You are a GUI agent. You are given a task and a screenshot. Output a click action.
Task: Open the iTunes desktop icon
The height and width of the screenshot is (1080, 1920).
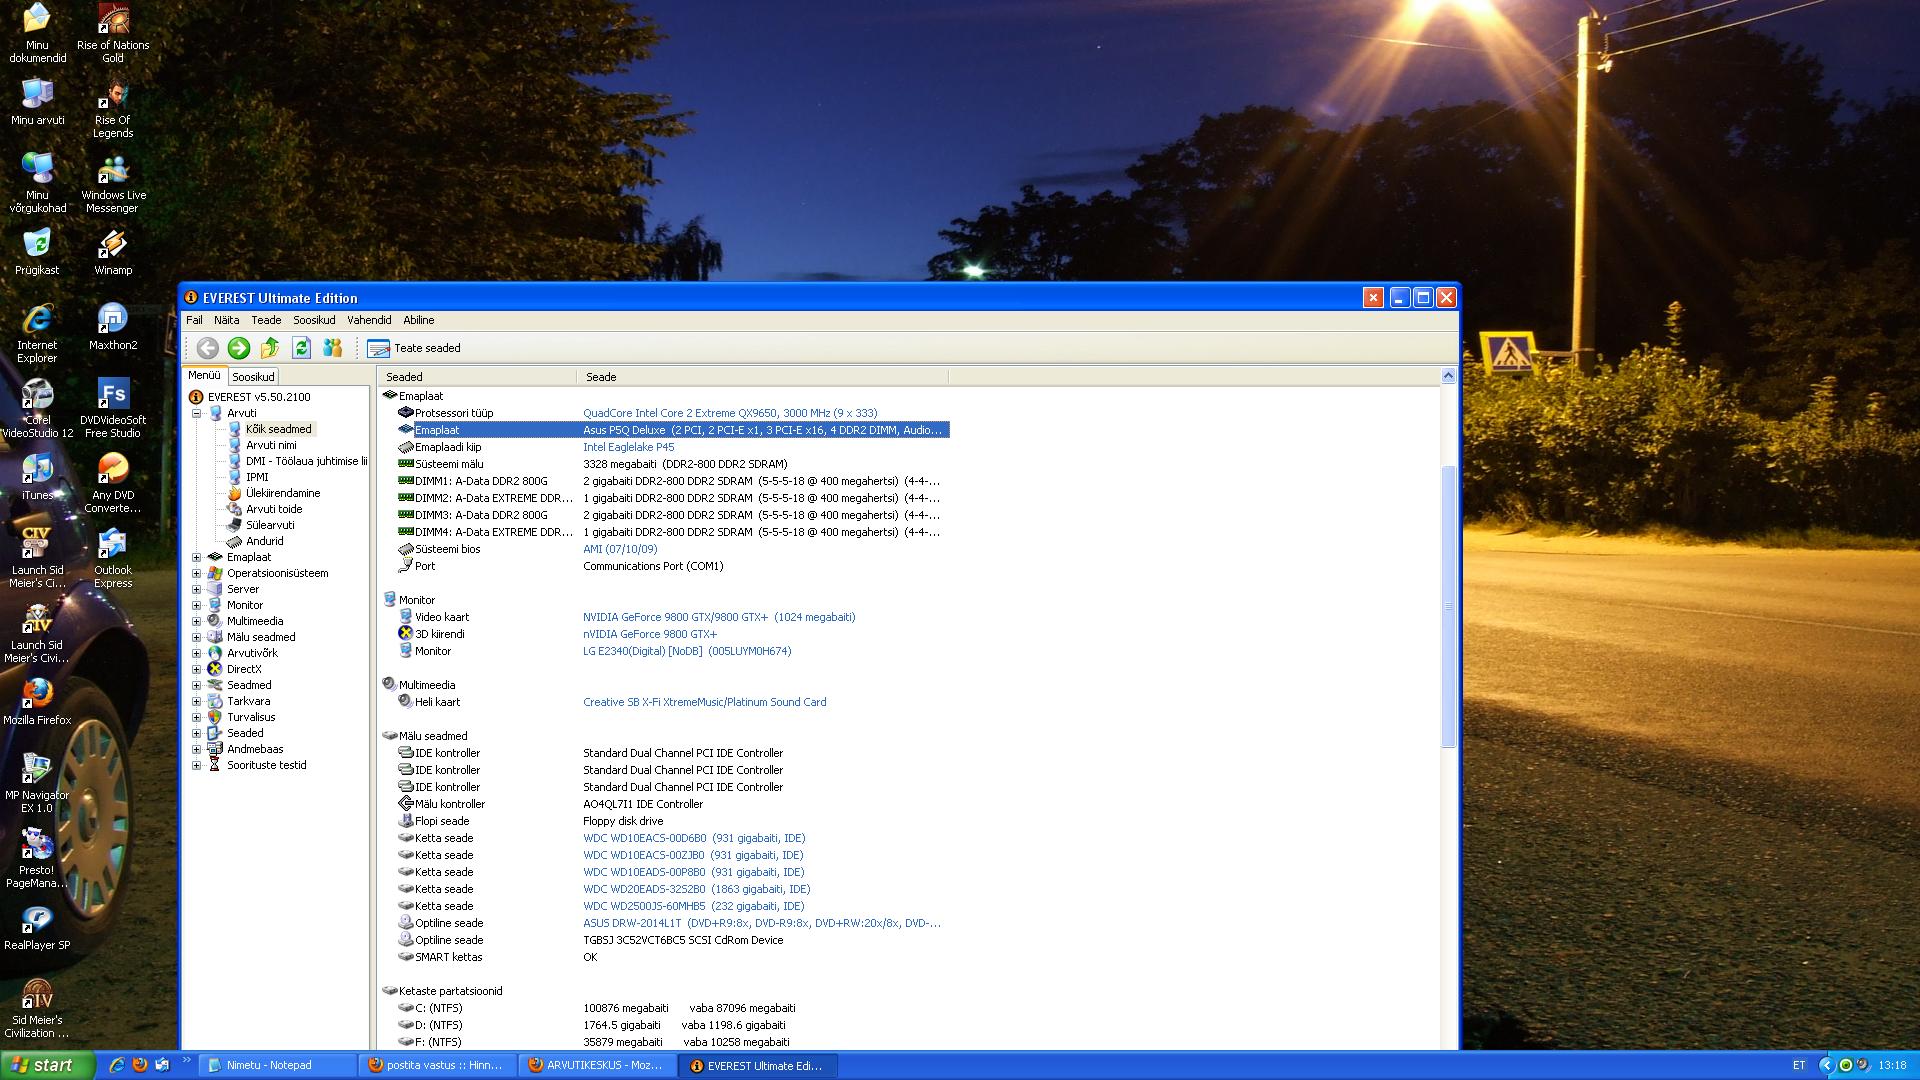[x=37, y=477]
